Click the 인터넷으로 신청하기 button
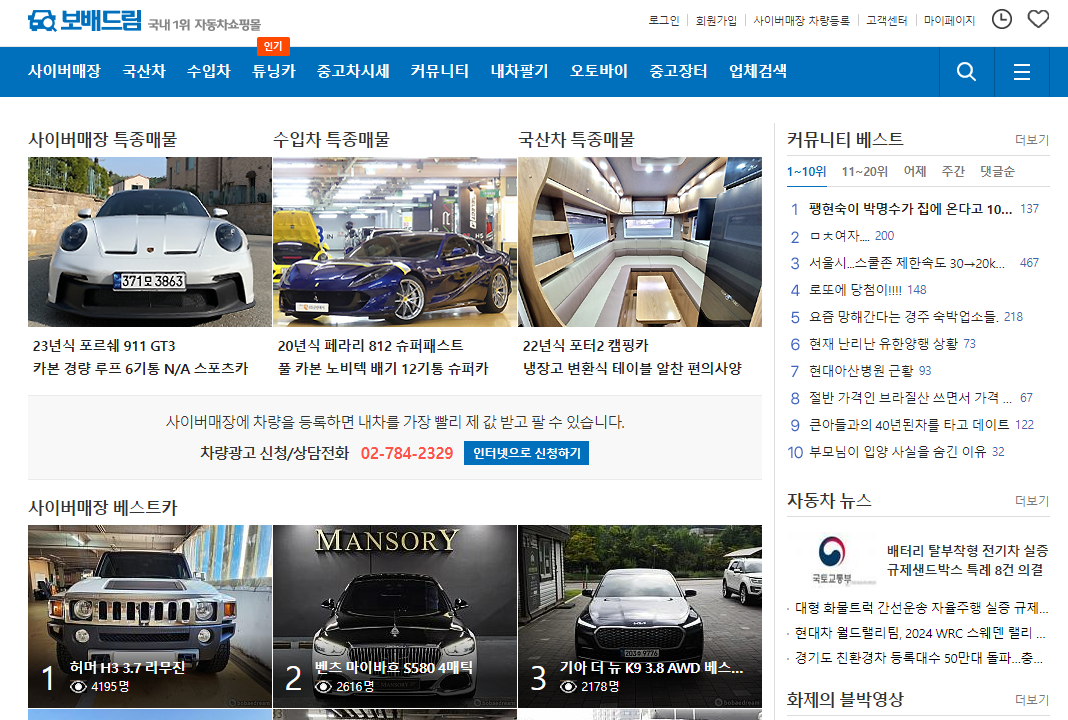1068x720 pixels. pyautogui.click(x=525, y=452)
